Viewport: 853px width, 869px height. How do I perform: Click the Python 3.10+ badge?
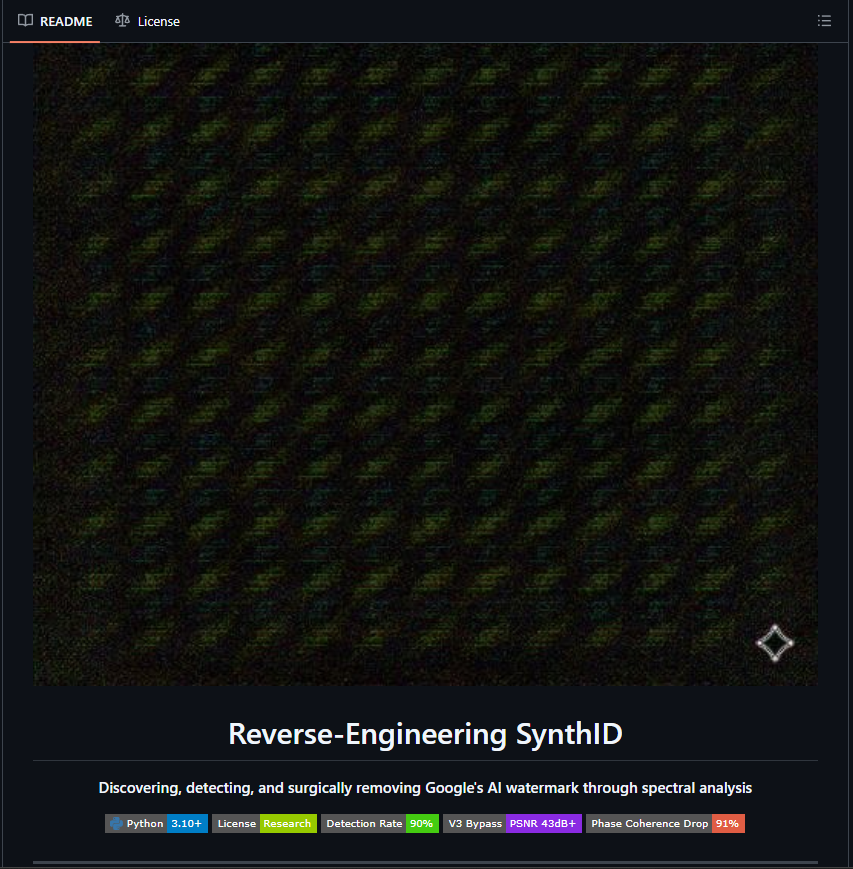156,824
